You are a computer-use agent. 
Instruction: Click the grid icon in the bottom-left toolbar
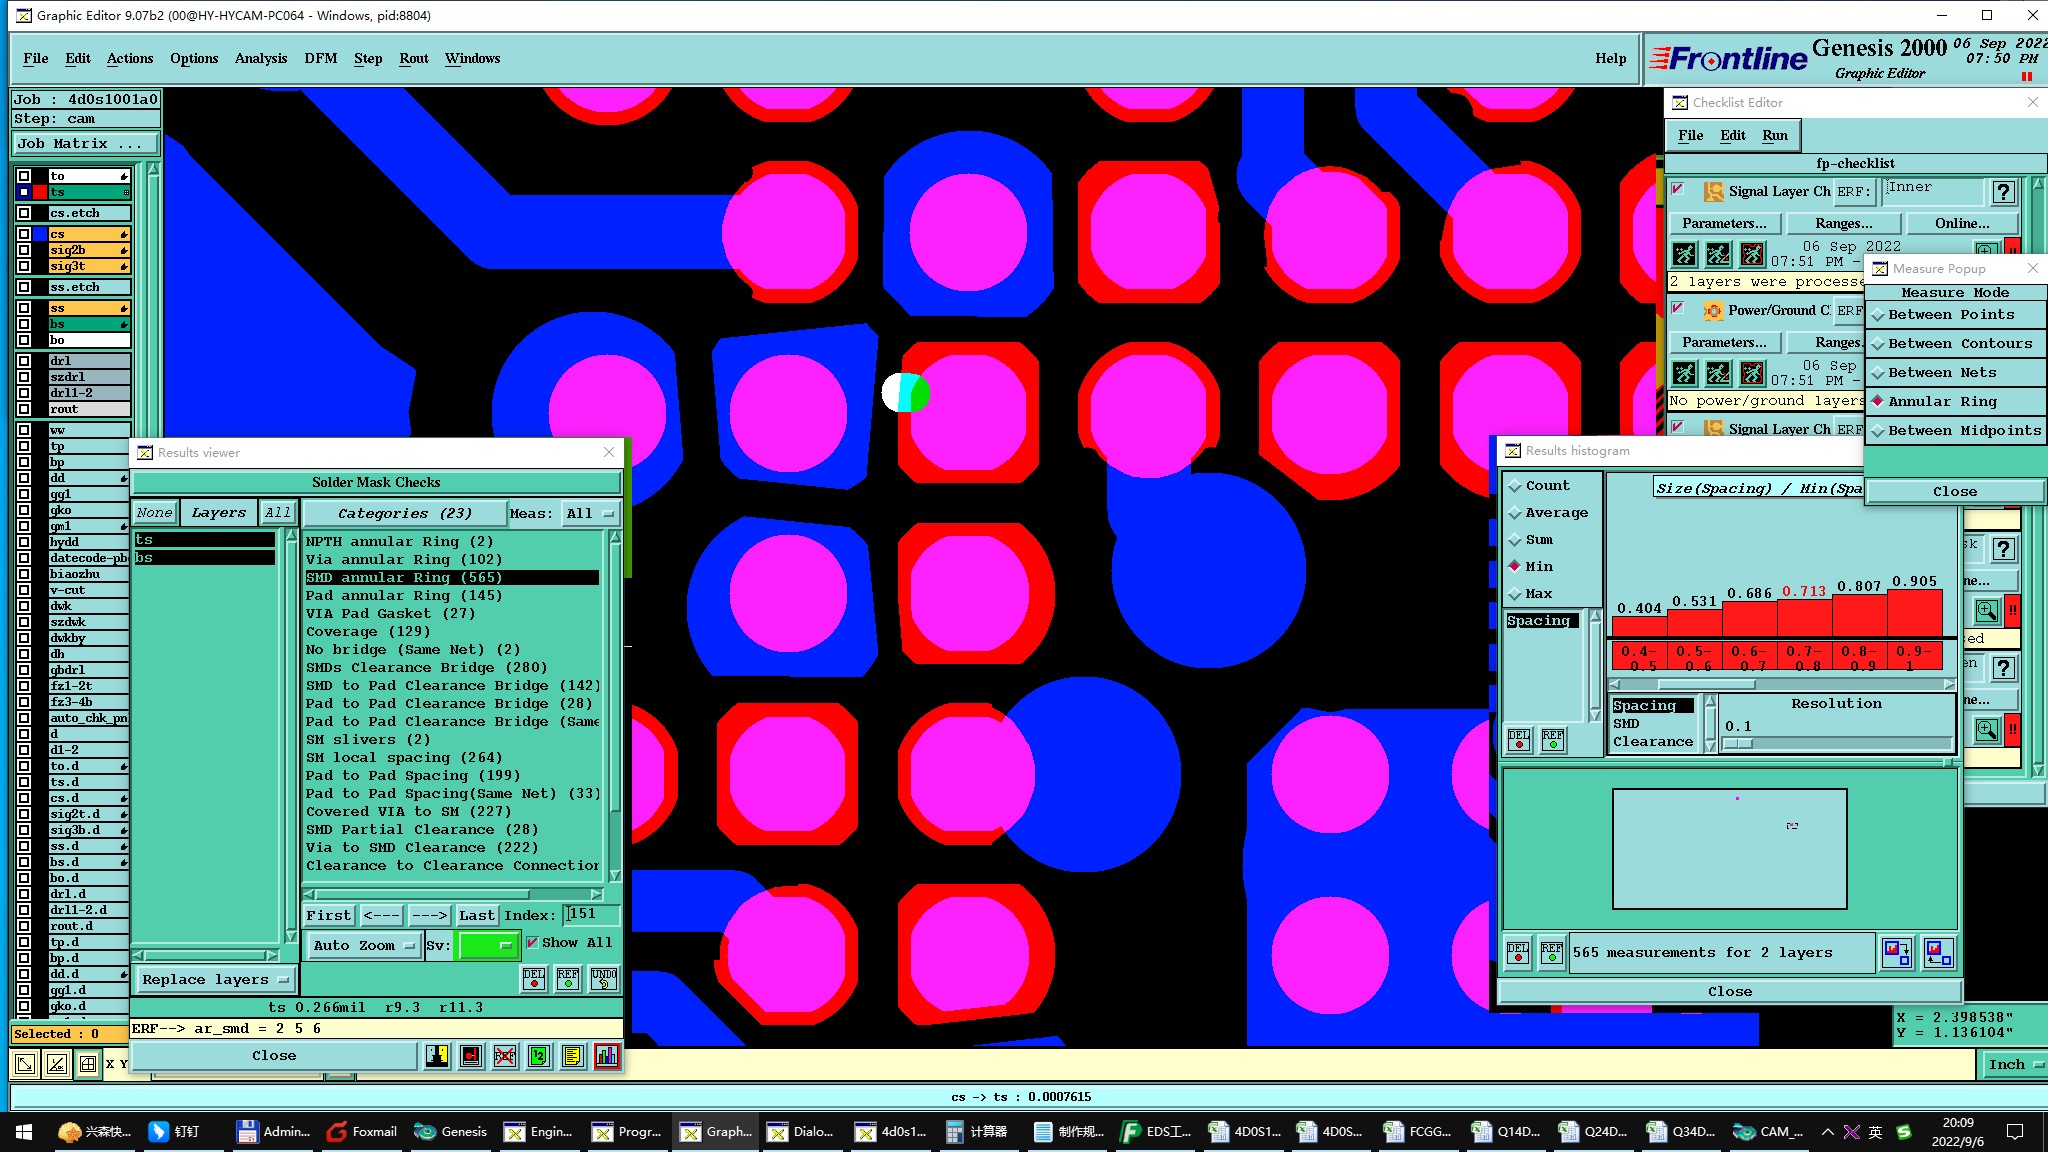88,1064
